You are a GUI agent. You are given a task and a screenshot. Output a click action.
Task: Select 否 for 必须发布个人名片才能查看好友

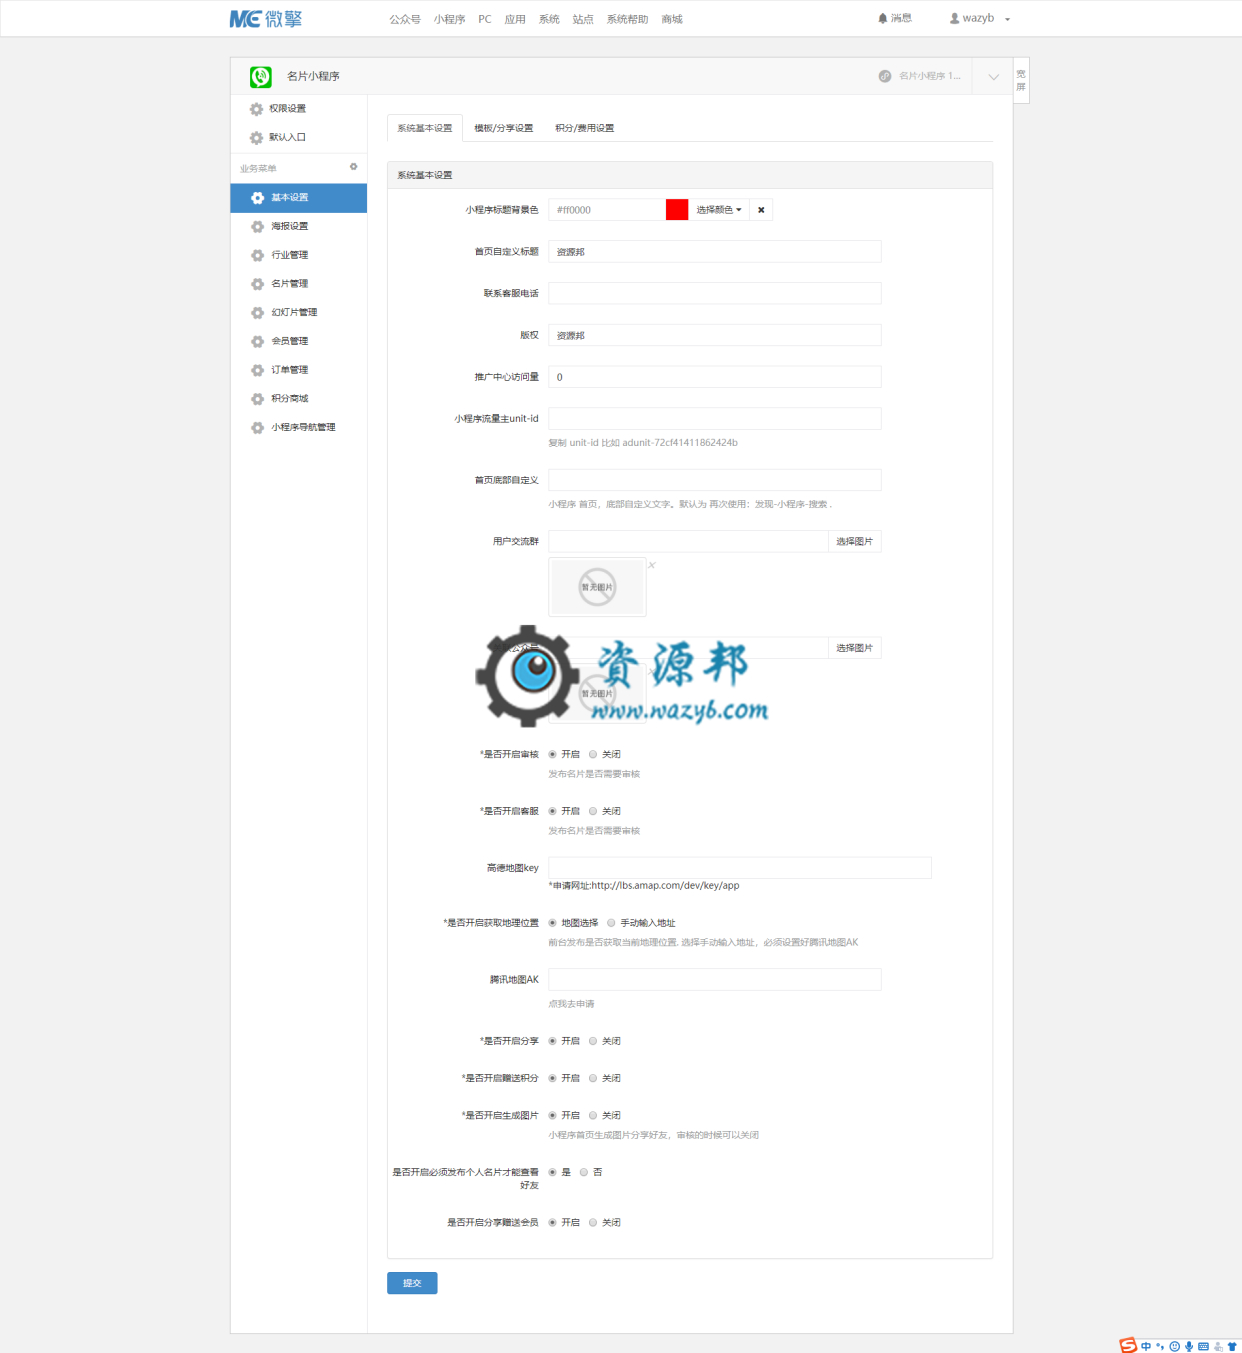pyautogui.click(x=584, y=1173)
